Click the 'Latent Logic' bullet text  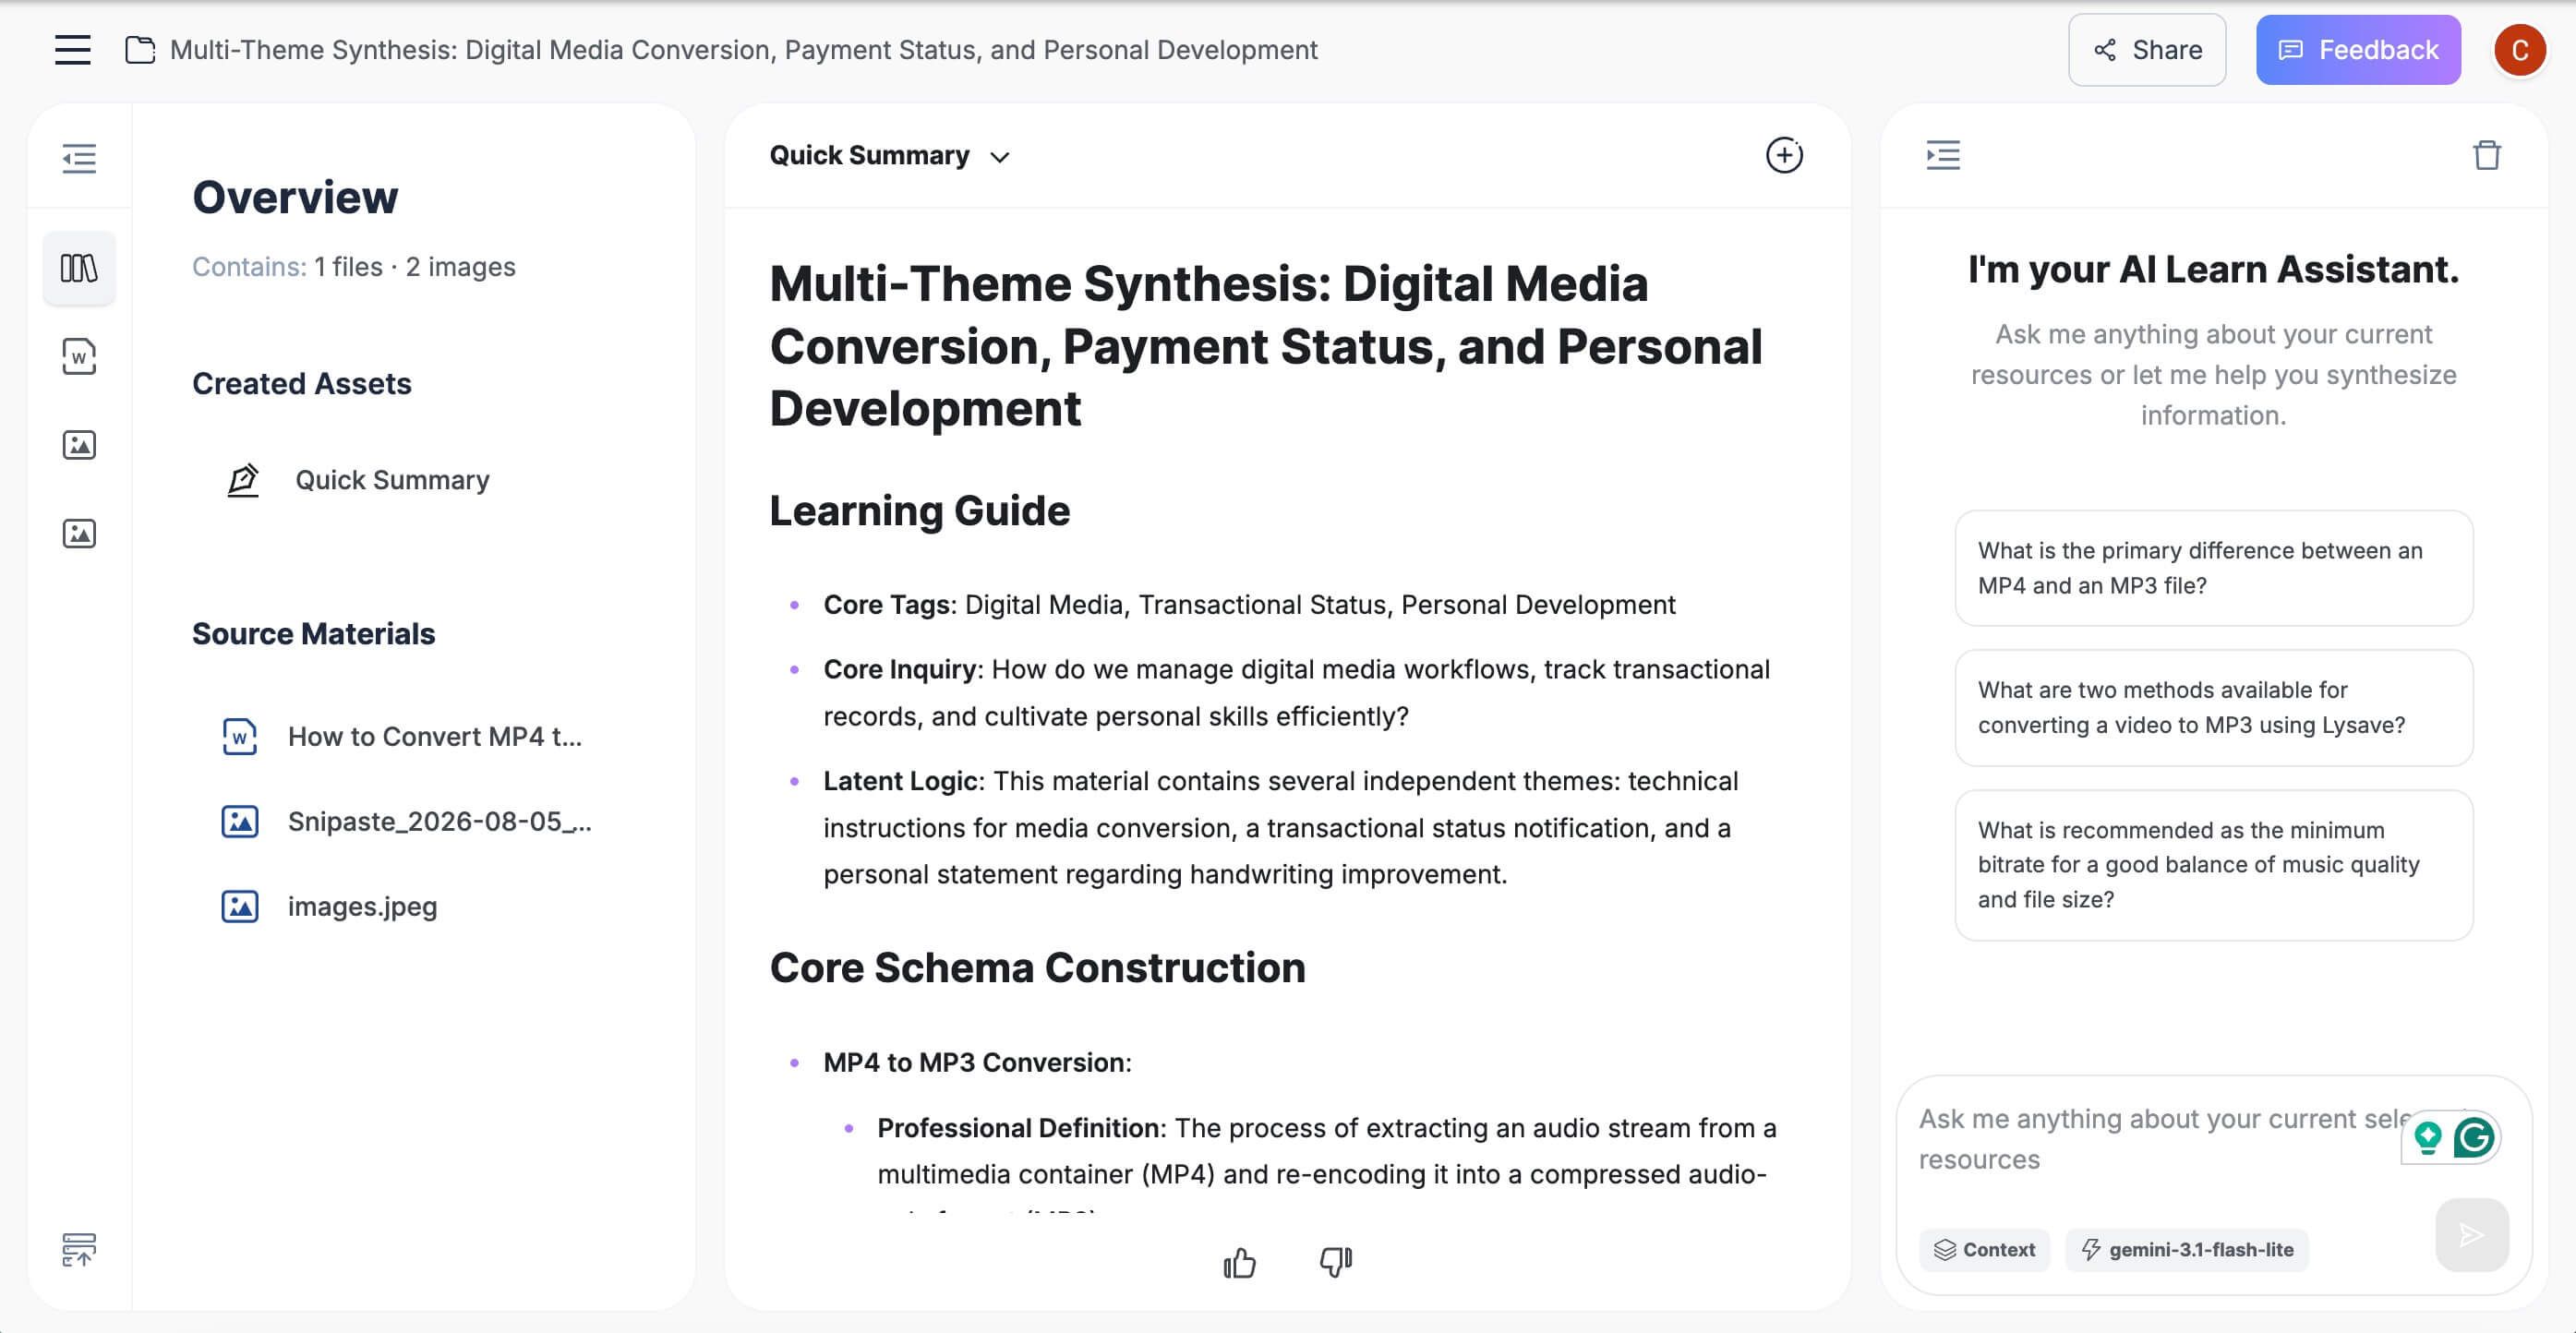1281,828
